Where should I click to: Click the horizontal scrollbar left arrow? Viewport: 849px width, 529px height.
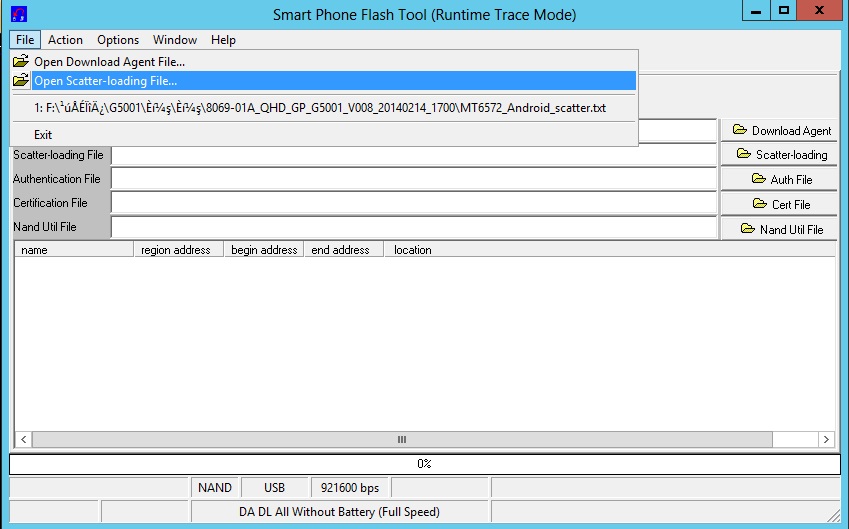[x=23, y=439]
